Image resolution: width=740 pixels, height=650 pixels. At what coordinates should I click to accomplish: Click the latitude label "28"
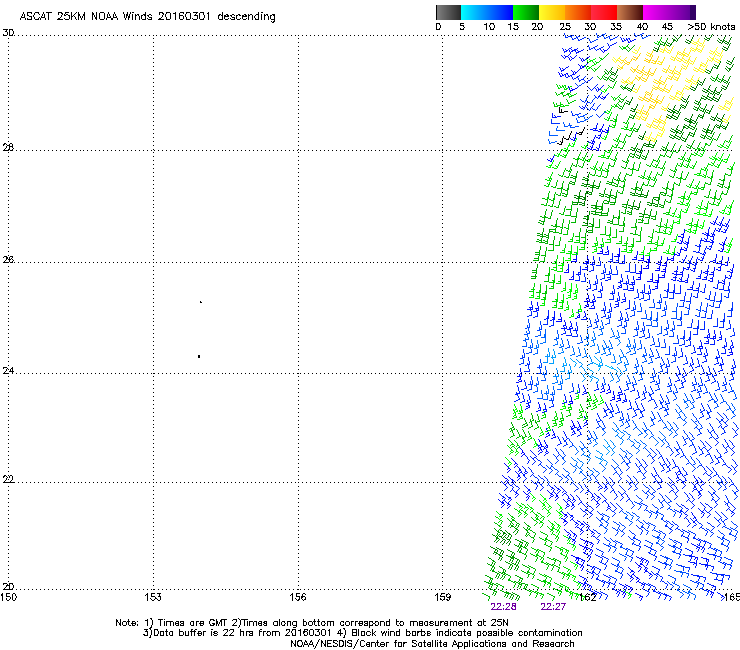click(x=8, y=147)
